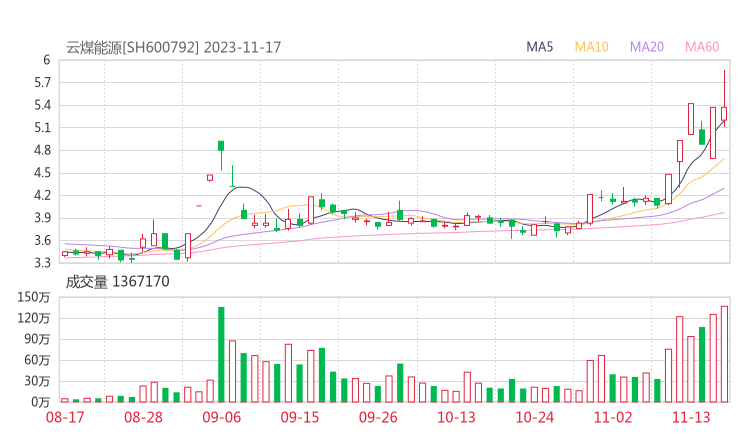This screenshot has height=440, width=740.
Task: Click the 08-17 date axis label
Action: pyautogui.click(x=65, y=417)
